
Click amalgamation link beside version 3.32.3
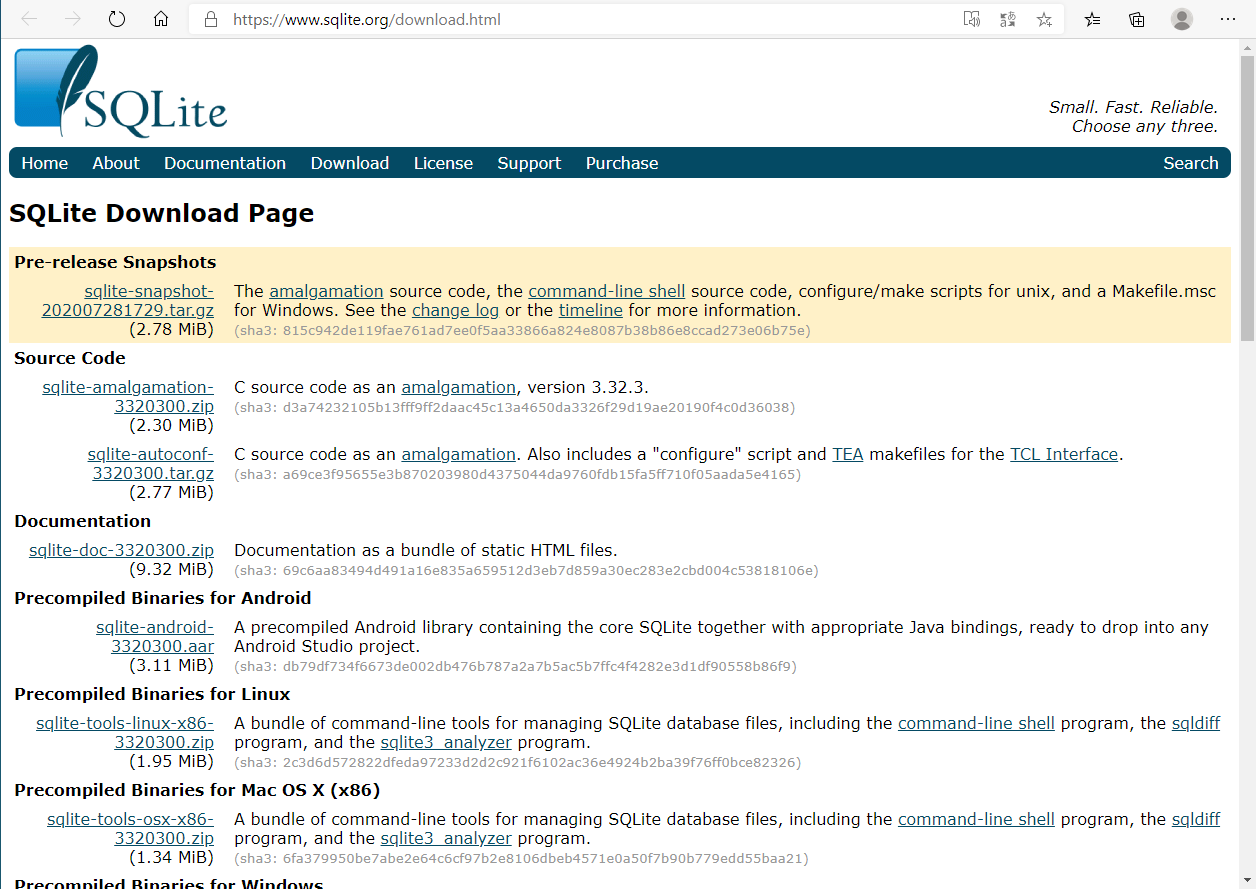click(459, 387)
